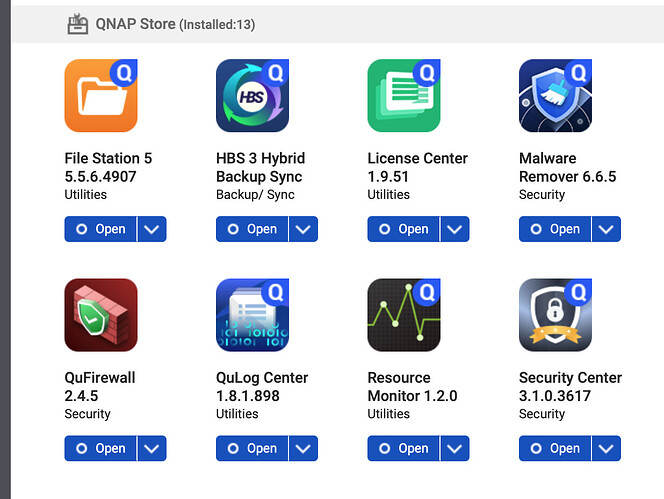The width and height of the screenshot is (664, 499).
Task: Click the HBS 3 Hybrid Backup Sync title
Action: [x=260, y=167]
